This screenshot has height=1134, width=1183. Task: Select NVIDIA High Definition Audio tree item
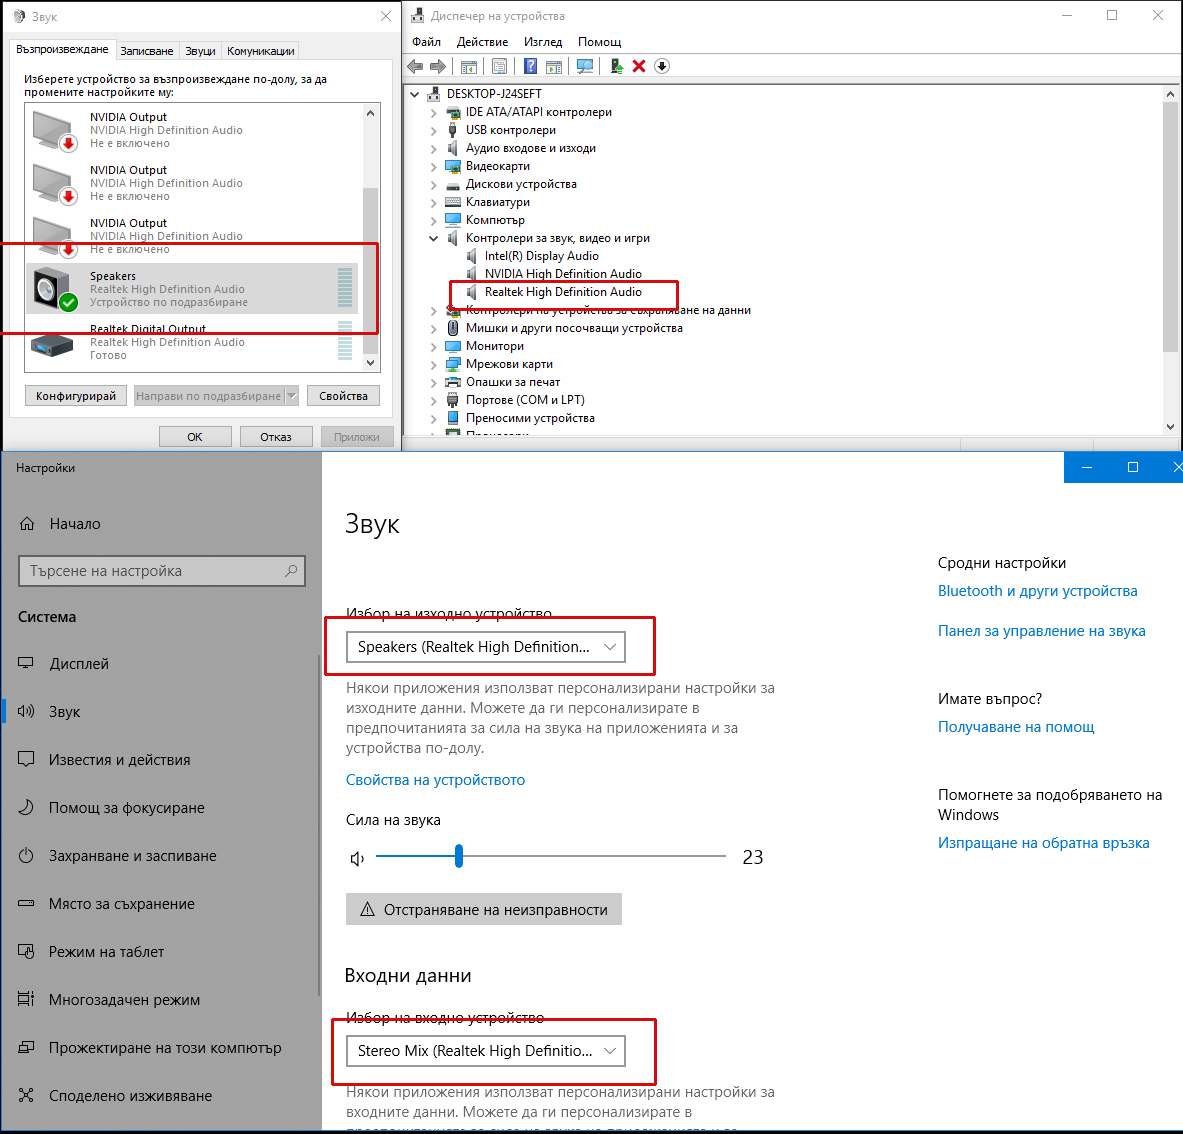click(x=563, y=274)
